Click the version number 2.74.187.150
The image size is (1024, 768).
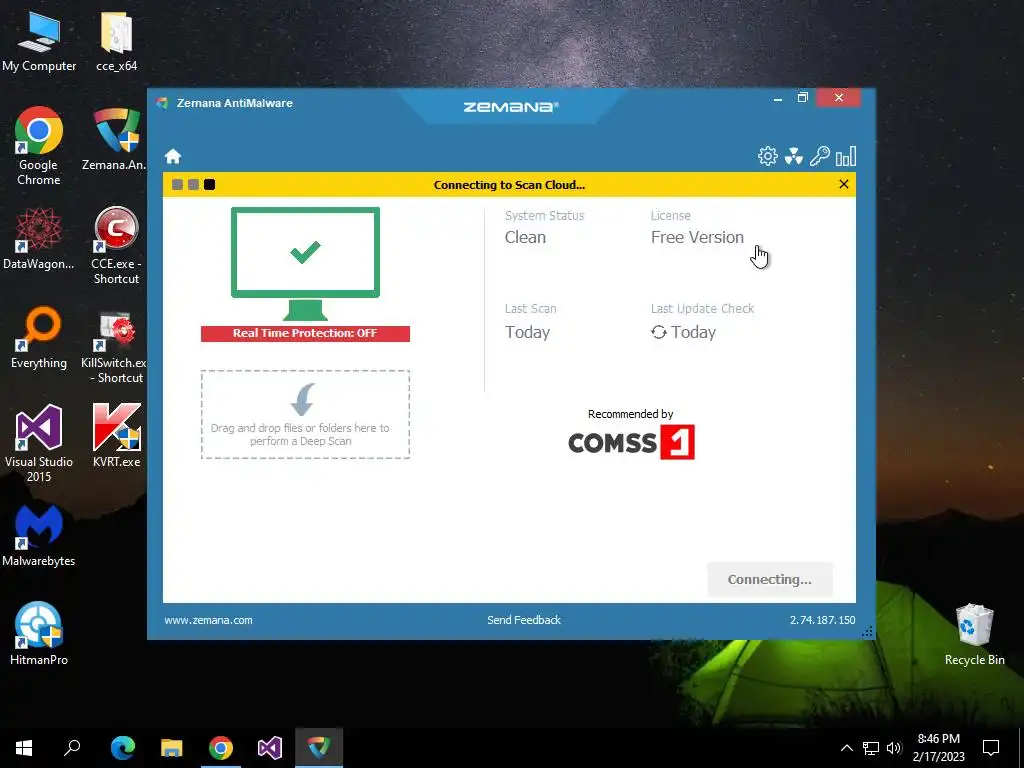[822, 620]
